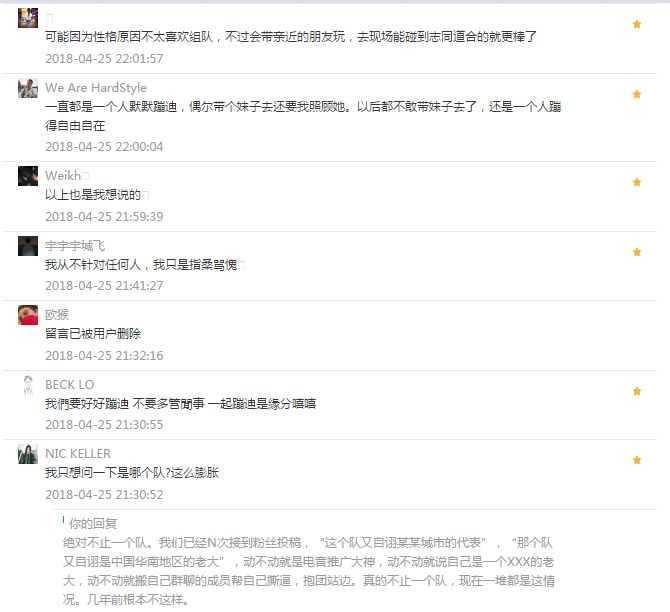Open We Are HardStyle's avatar

(x=28, y=88)
